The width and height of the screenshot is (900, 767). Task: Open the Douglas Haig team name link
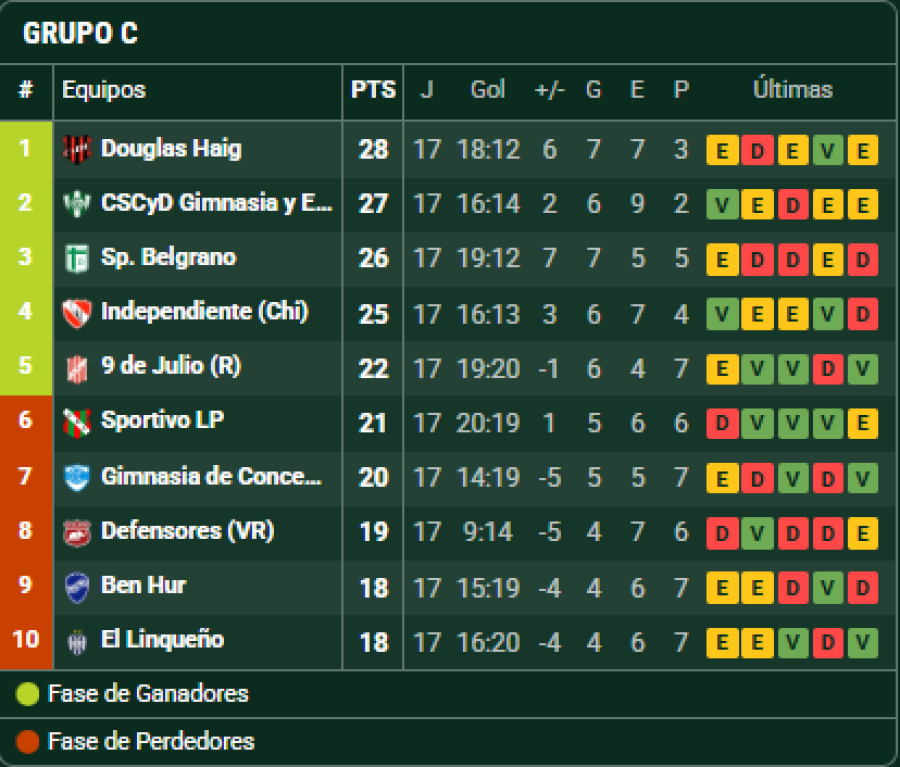[171, 149]
